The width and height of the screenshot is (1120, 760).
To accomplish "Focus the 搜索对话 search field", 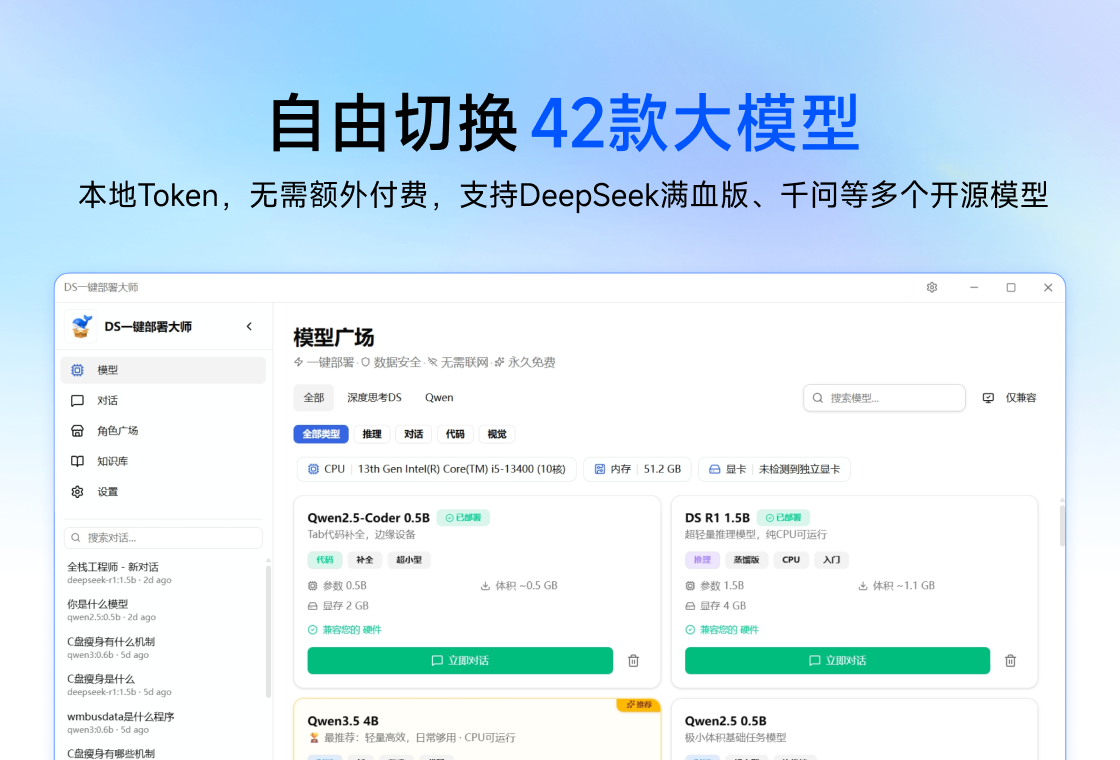I will (164, 538).
